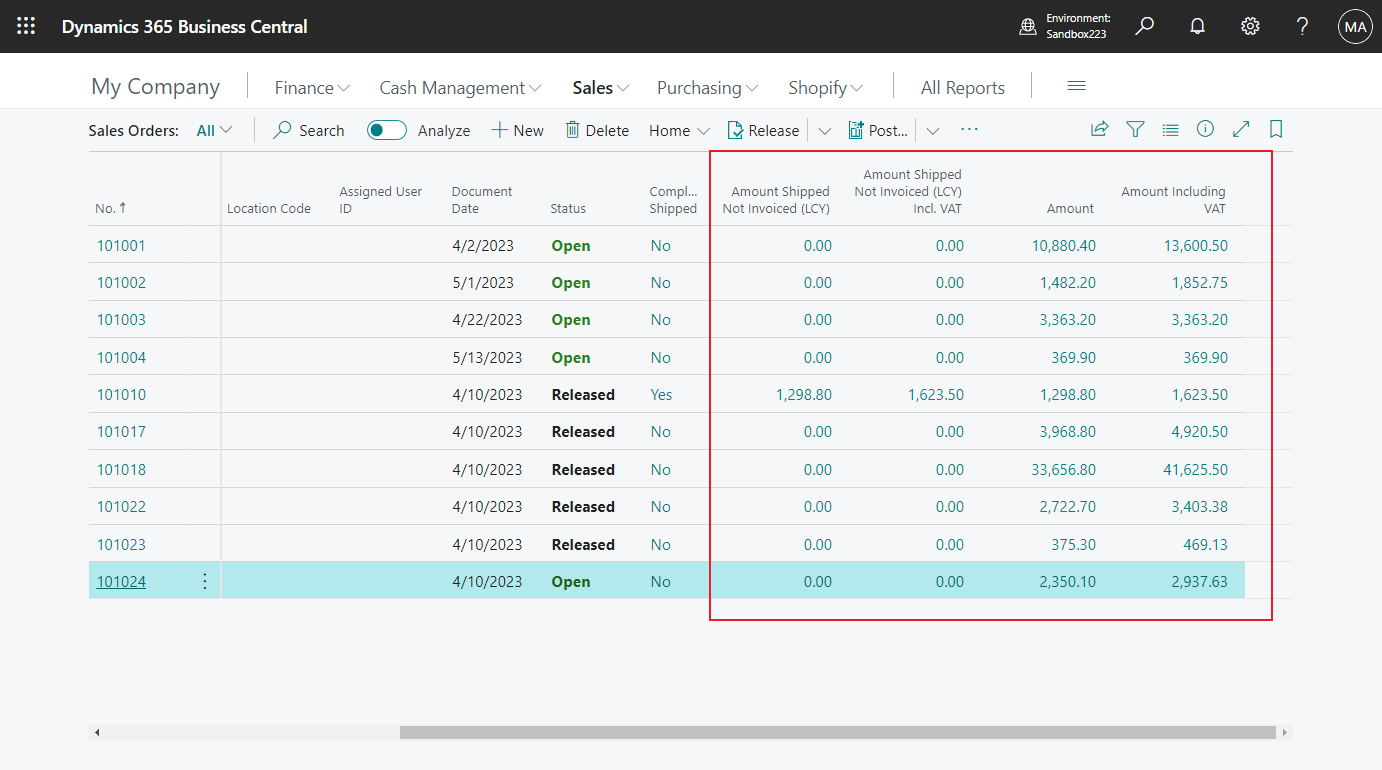Open sales order 101024 link
1382x770 pixels.
coord(120,581)
